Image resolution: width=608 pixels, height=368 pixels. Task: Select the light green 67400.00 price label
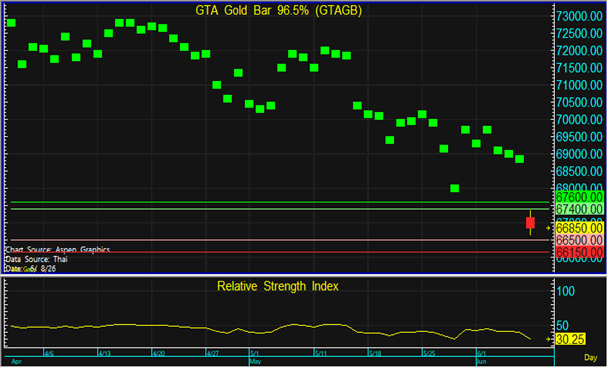tap(579, 209)
